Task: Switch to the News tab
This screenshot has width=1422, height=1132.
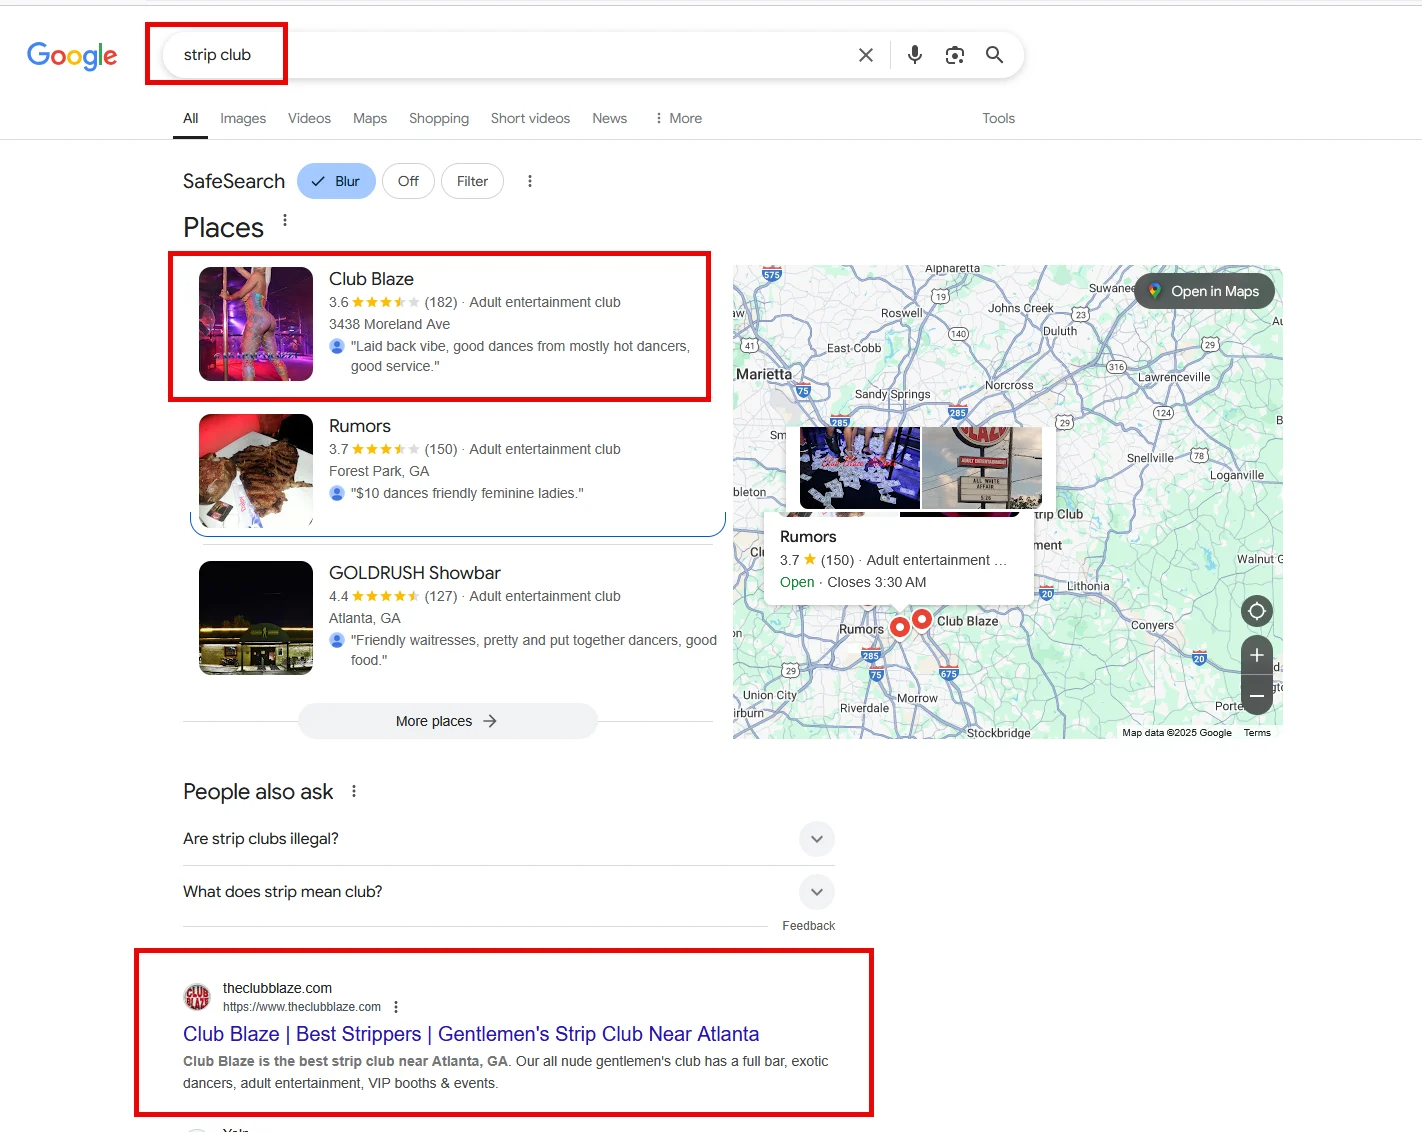Action: pyautogui.click(x=610, y=118)
